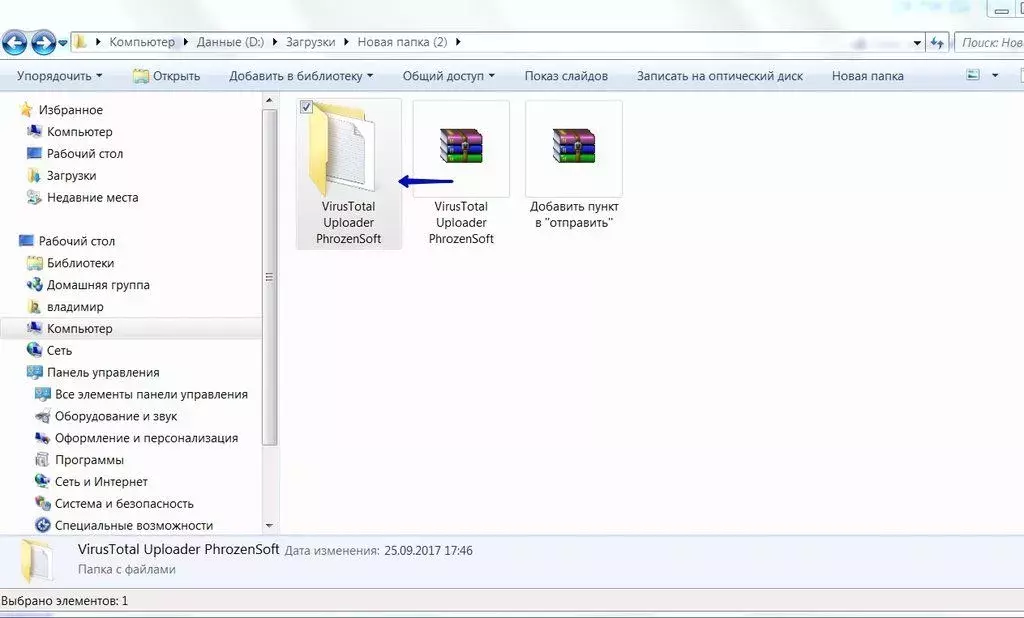Expand the breadcrumb arrow after Загрузки
Viewport: 1024px width, 618px height.
point(346,42)
